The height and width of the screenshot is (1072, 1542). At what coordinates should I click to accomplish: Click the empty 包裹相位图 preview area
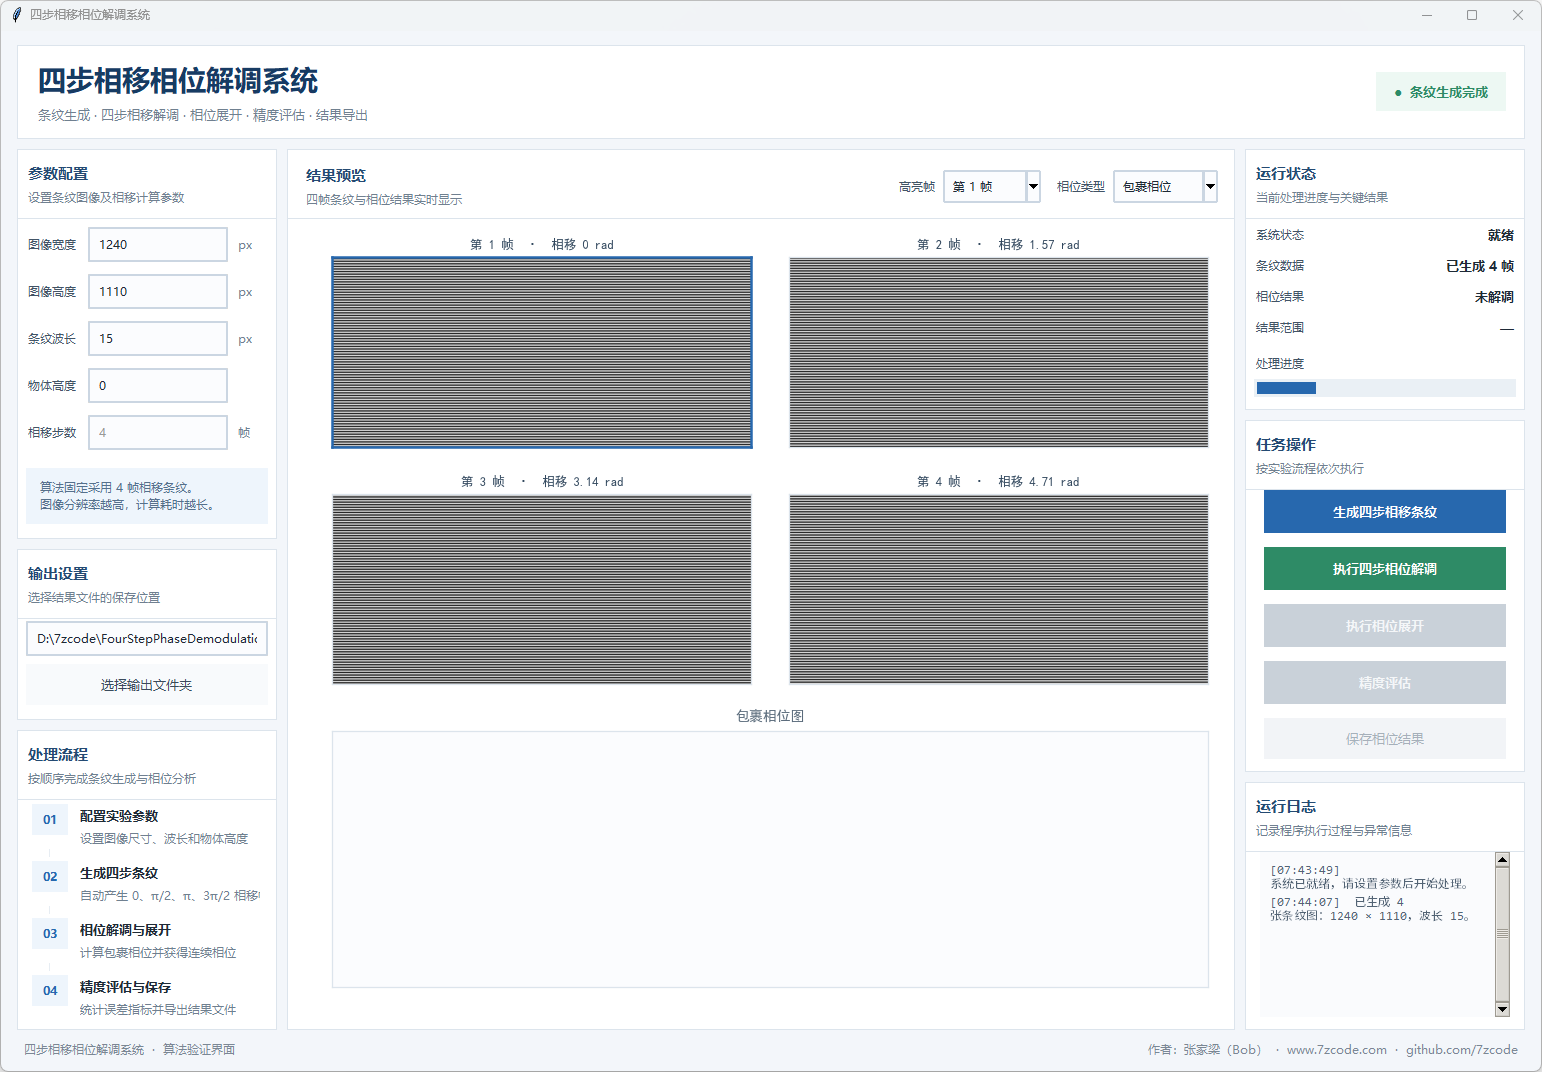tap(770, 859)
